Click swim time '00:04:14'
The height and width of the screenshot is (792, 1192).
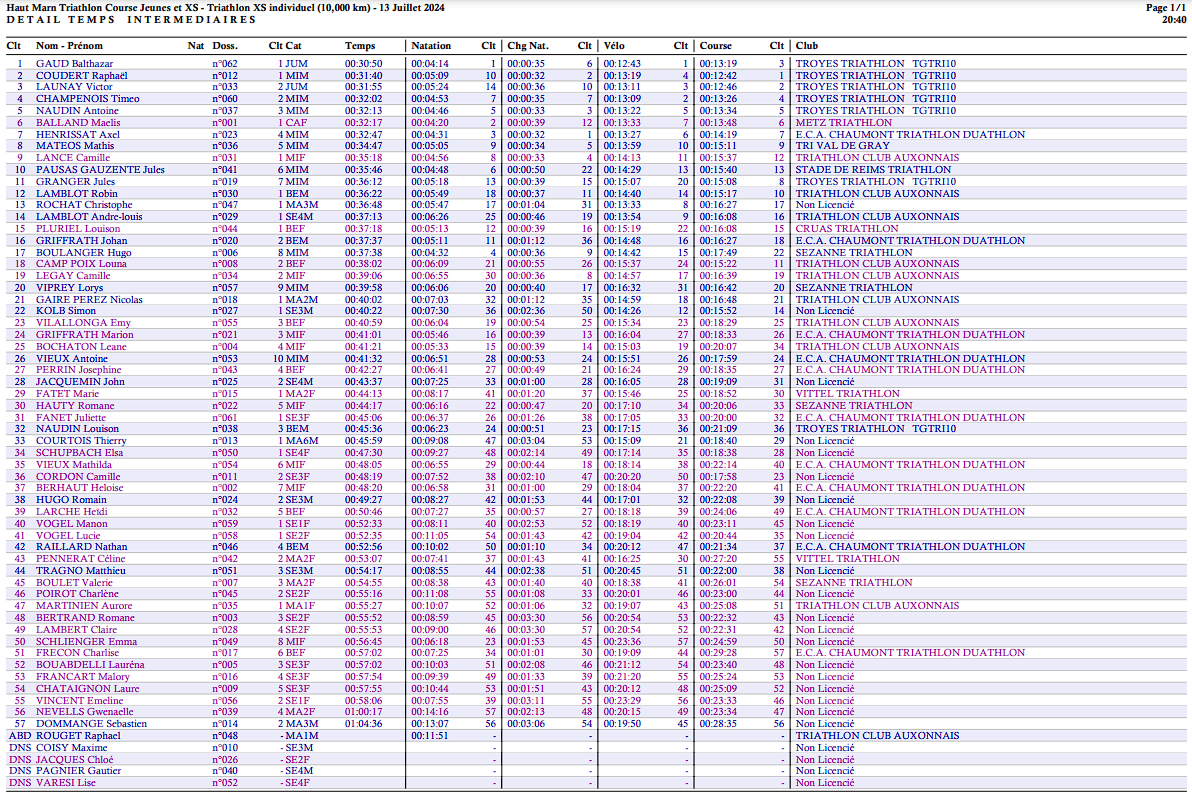point(430,64)
